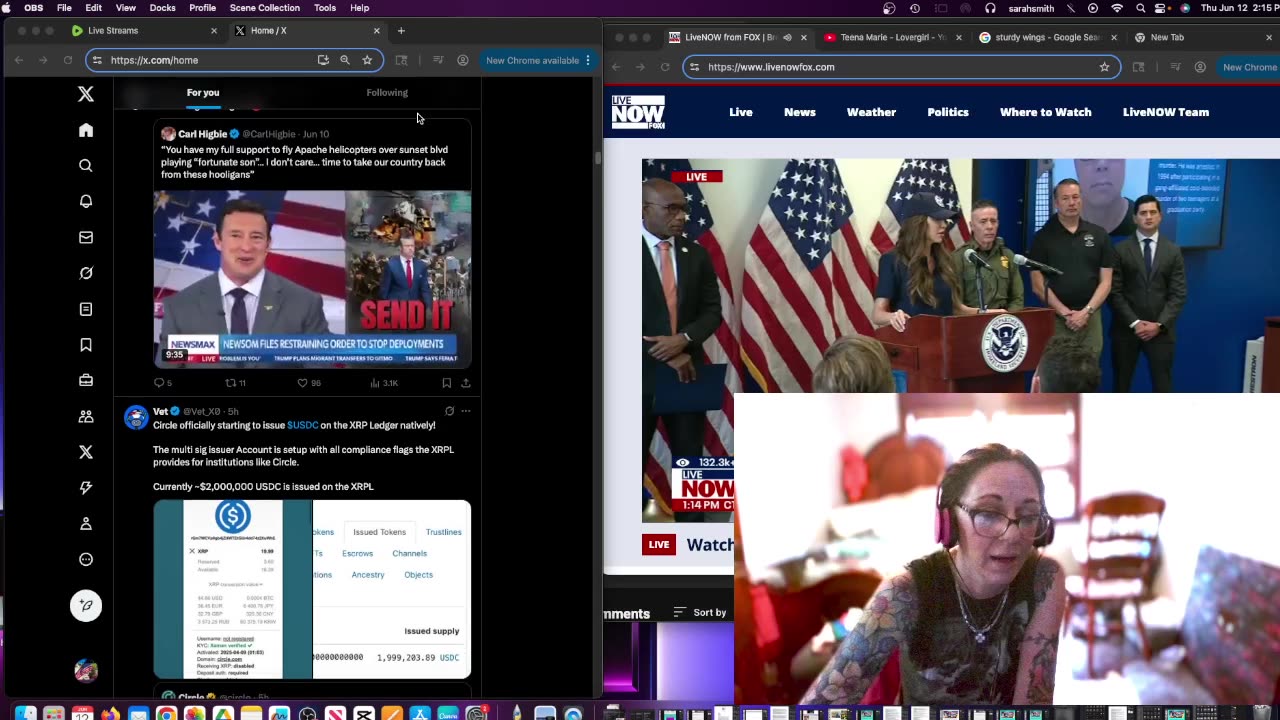Open the Profile person icon in X sidebar
This screenshot has height=720, width=1280.
click(x=86, y=524)
